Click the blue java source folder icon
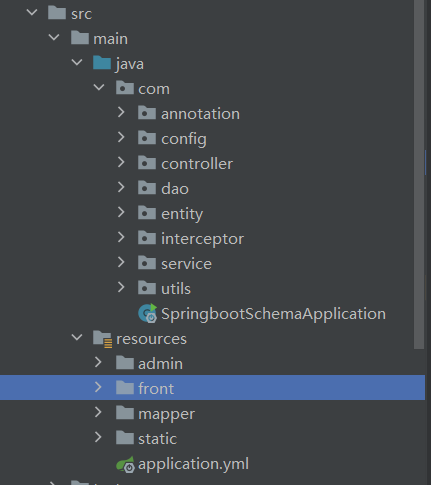Image resolution: width=431 pixels, height=485 pixels. point(102,63)
